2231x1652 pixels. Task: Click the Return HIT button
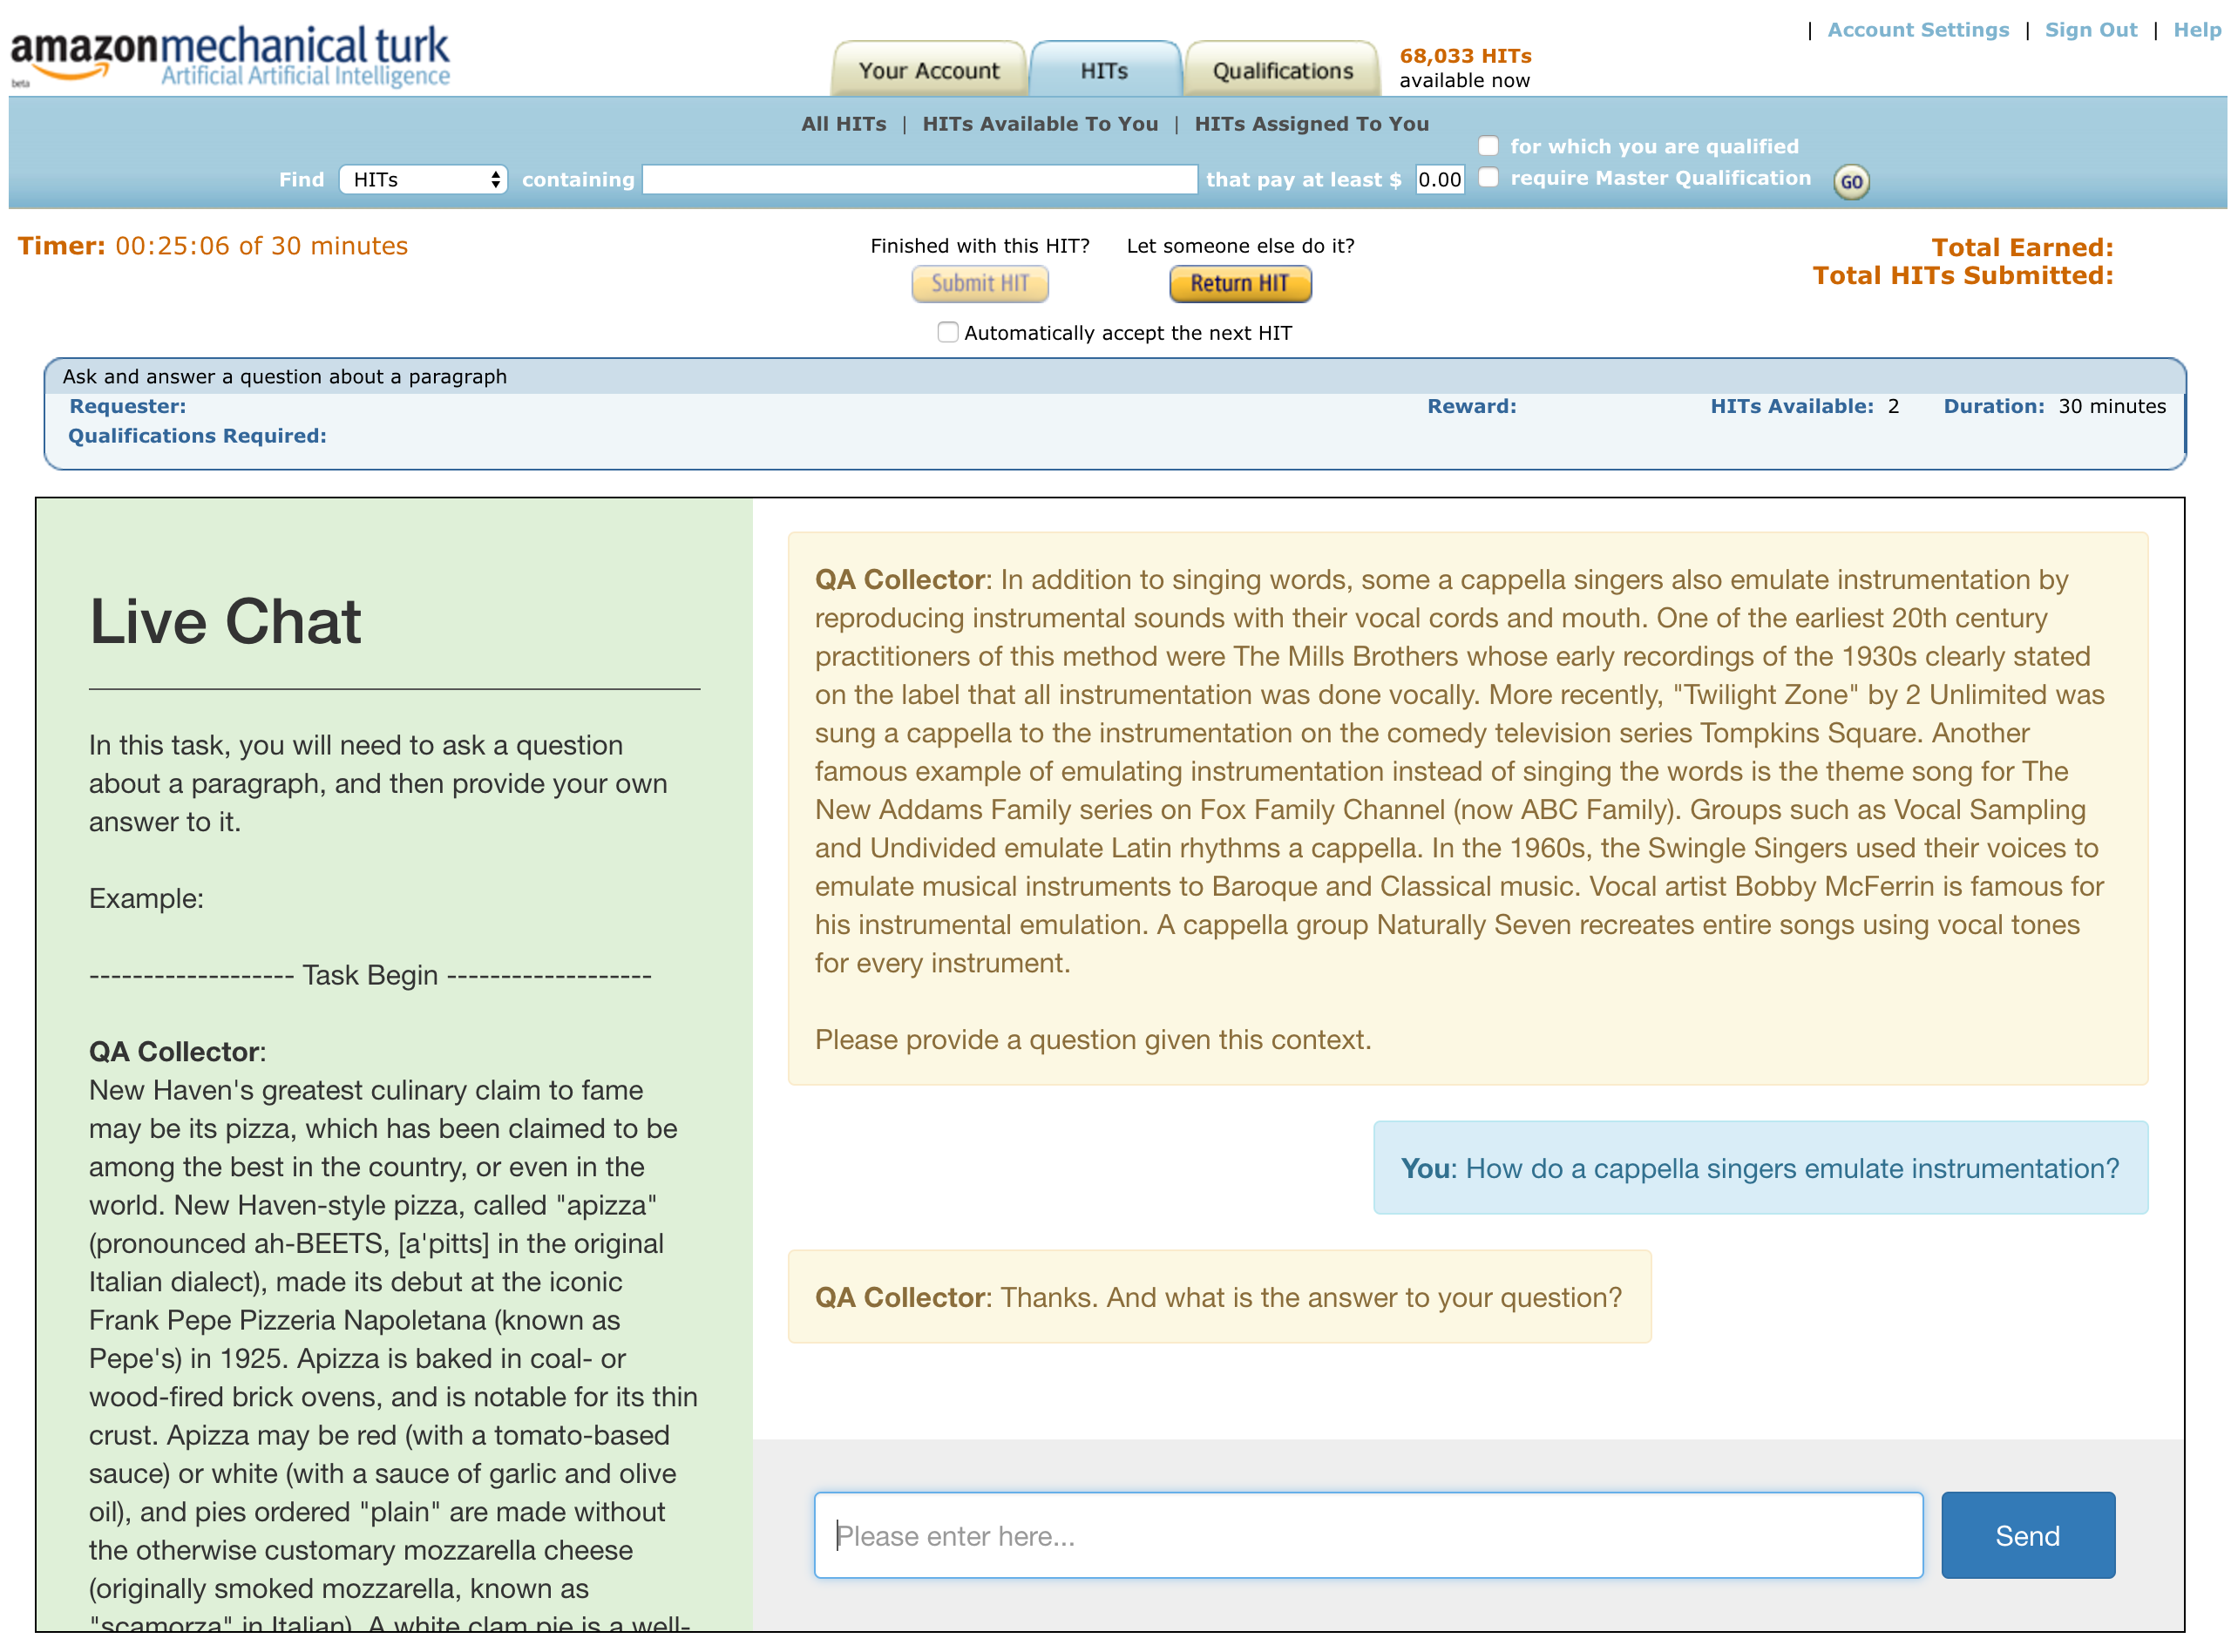pos(1240,283)
